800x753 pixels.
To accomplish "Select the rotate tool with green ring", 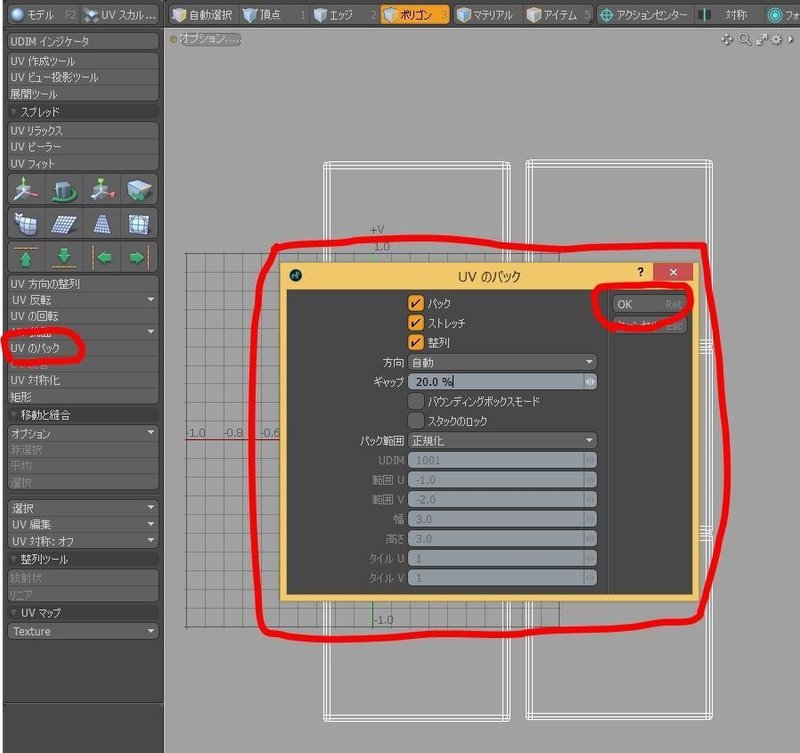I will (64, 190).
